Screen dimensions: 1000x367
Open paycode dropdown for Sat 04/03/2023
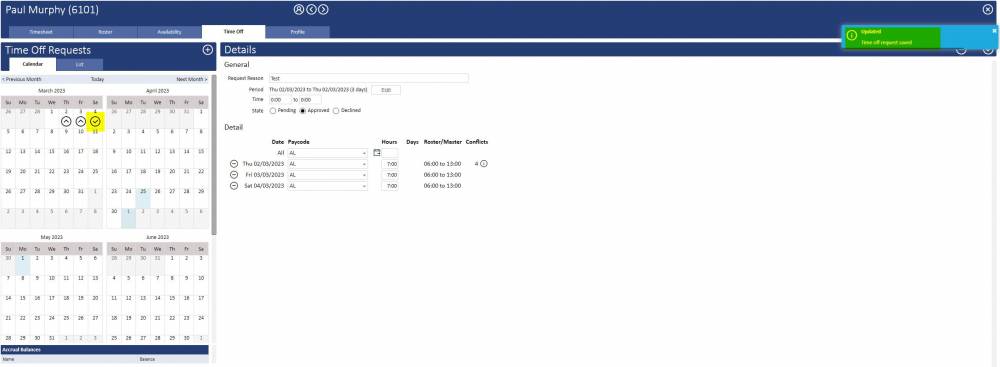328,186
